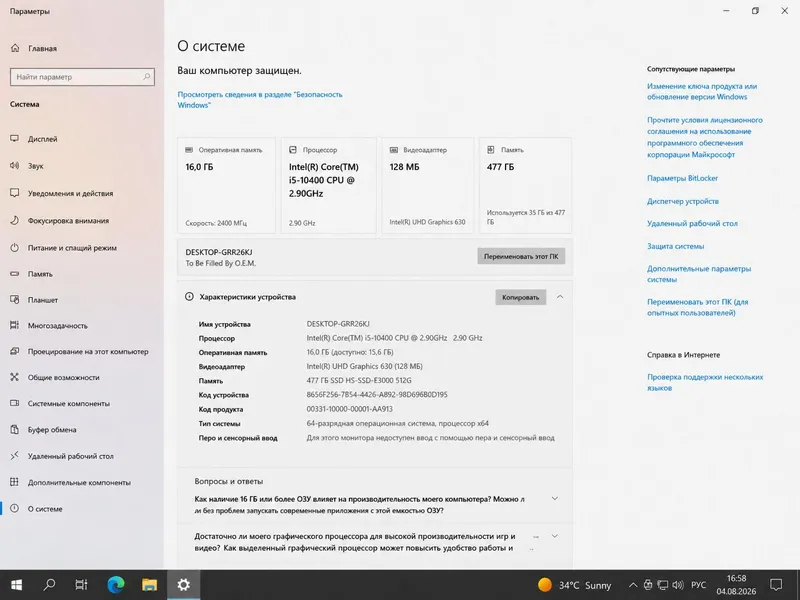
Task: Click the 477 ГБ SSD HS-SSD-E3000 512G value
Action: [x=359, y=380]
